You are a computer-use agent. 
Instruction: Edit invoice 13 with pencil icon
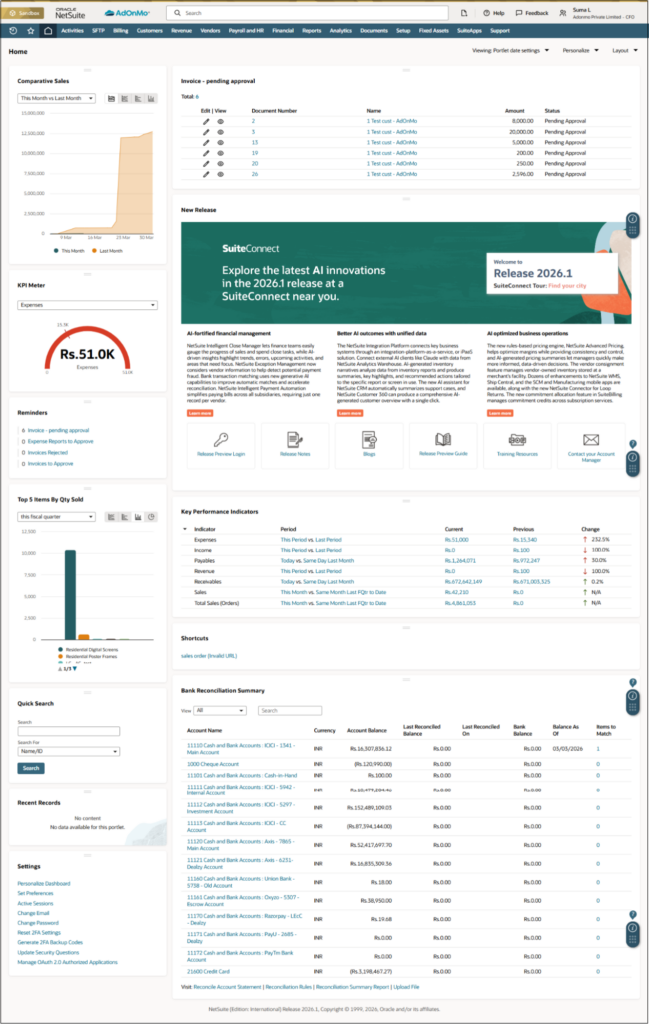pyautogui.click(x=206, y=142)
